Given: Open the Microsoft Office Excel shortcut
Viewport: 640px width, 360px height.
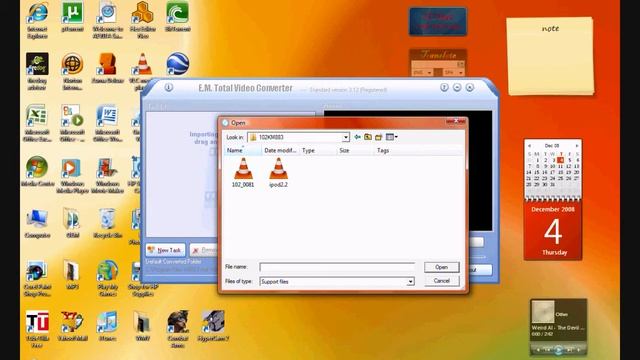Looking at the screenshot, I should click(37, 123).
